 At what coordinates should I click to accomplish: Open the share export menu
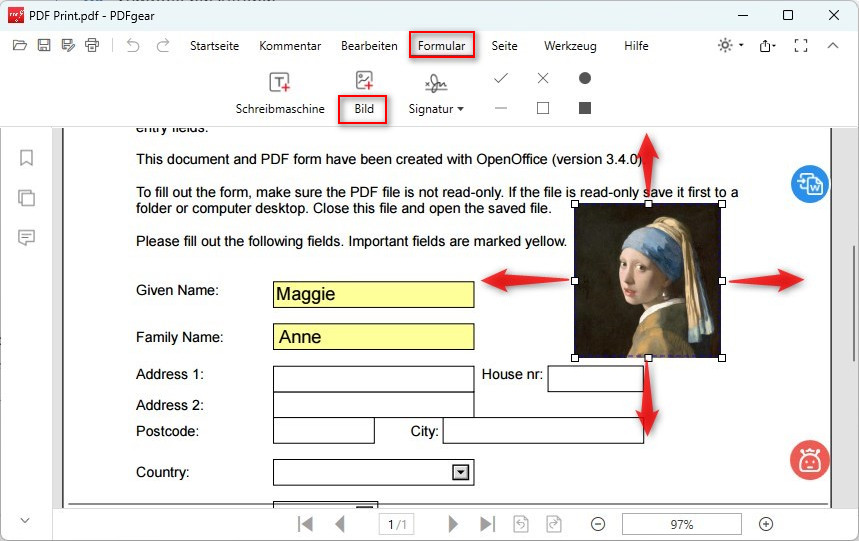(768, 46)
